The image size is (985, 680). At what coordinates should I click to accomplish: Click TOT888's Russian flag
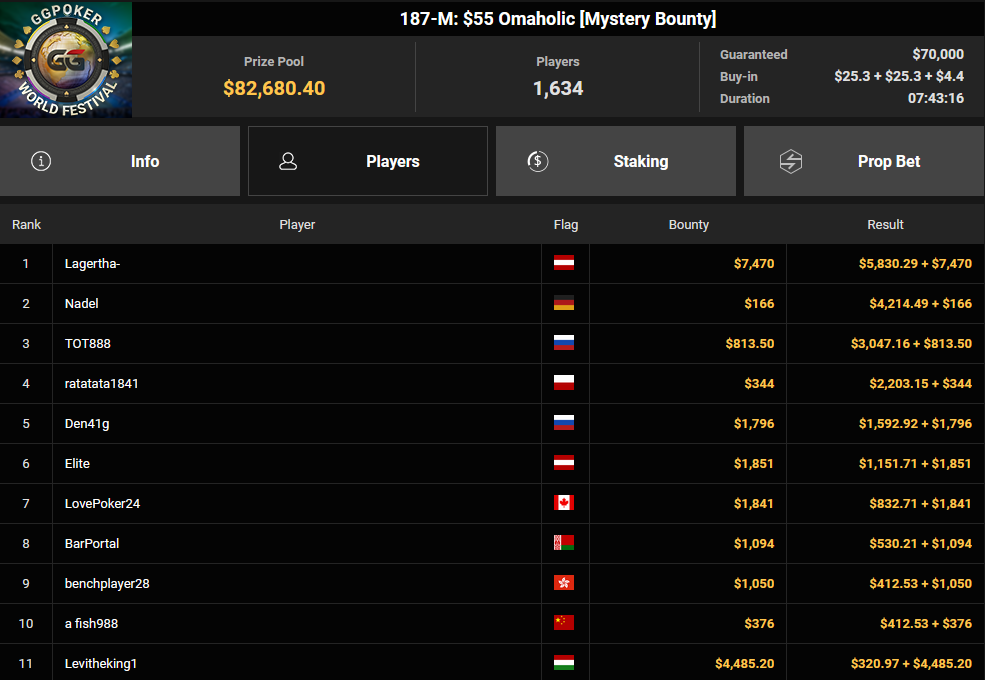tap(563, 343)
